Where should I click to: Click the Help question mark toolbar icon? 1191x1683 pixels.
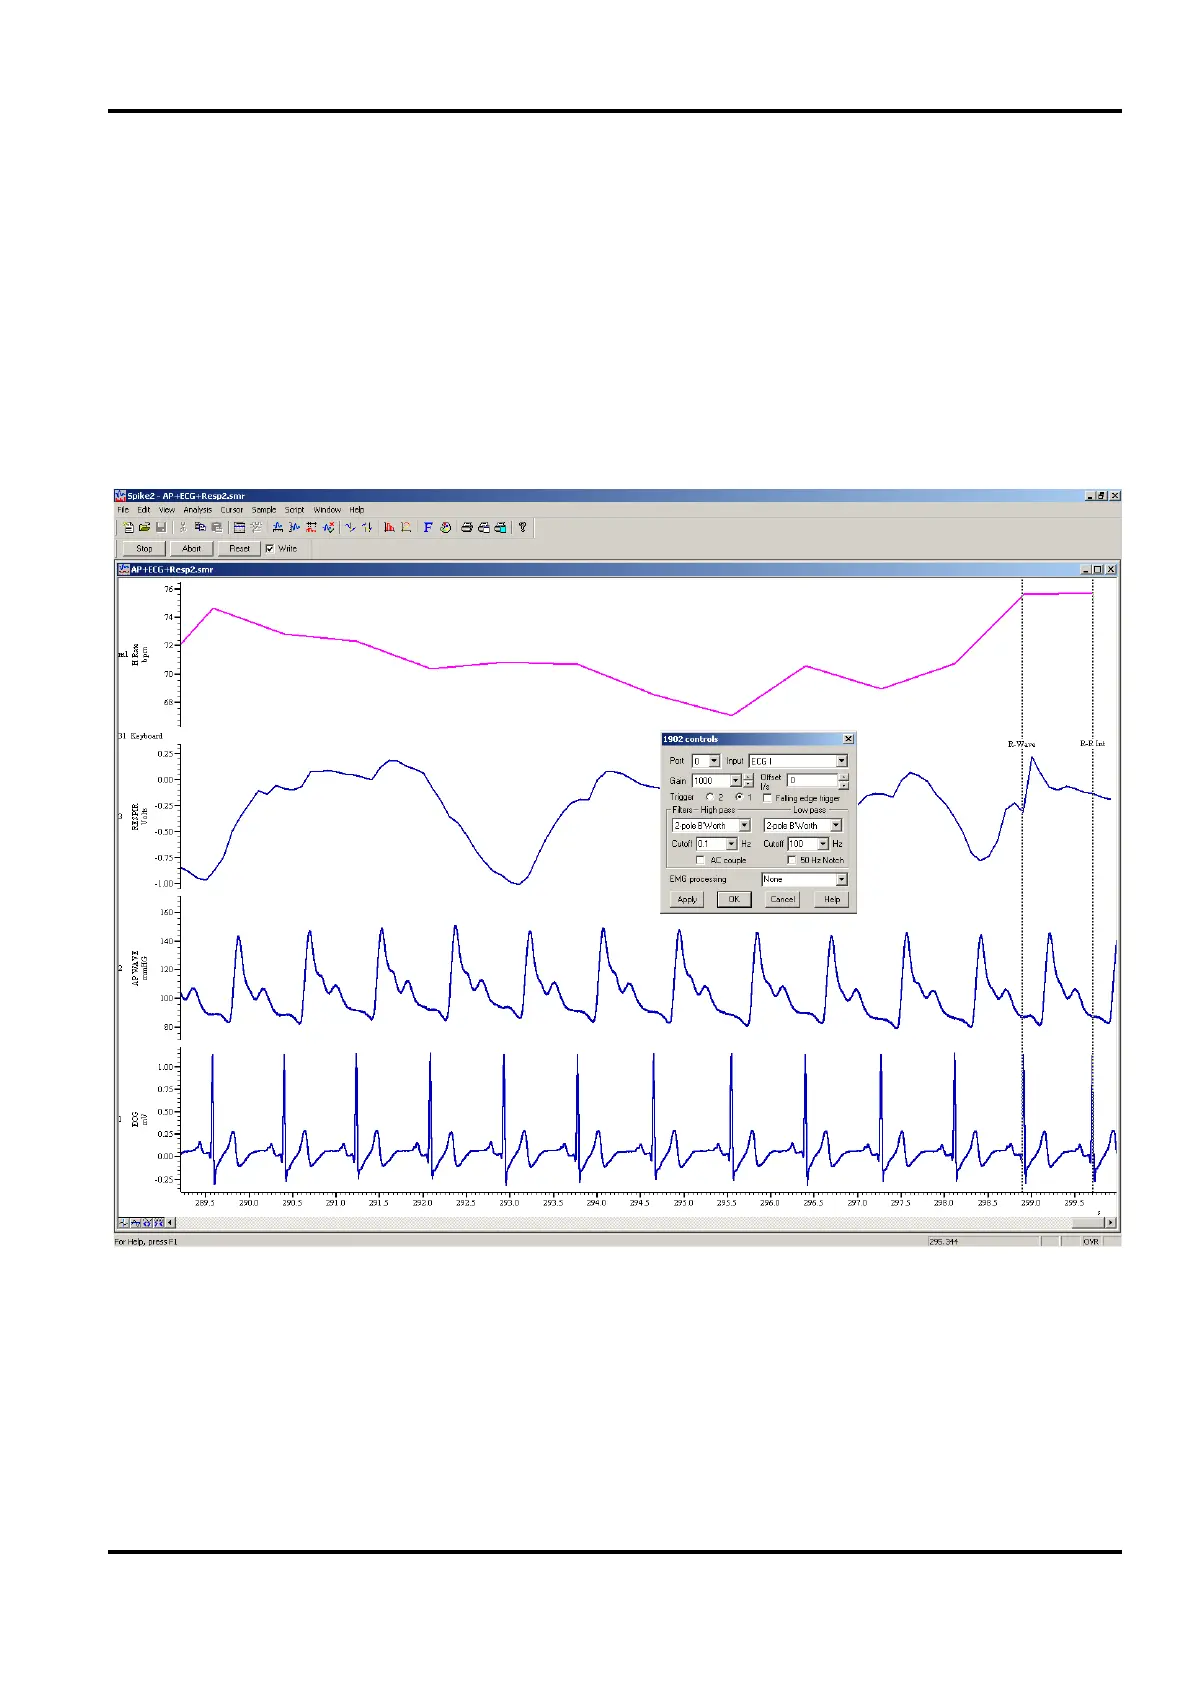click(x=522, y=527)
